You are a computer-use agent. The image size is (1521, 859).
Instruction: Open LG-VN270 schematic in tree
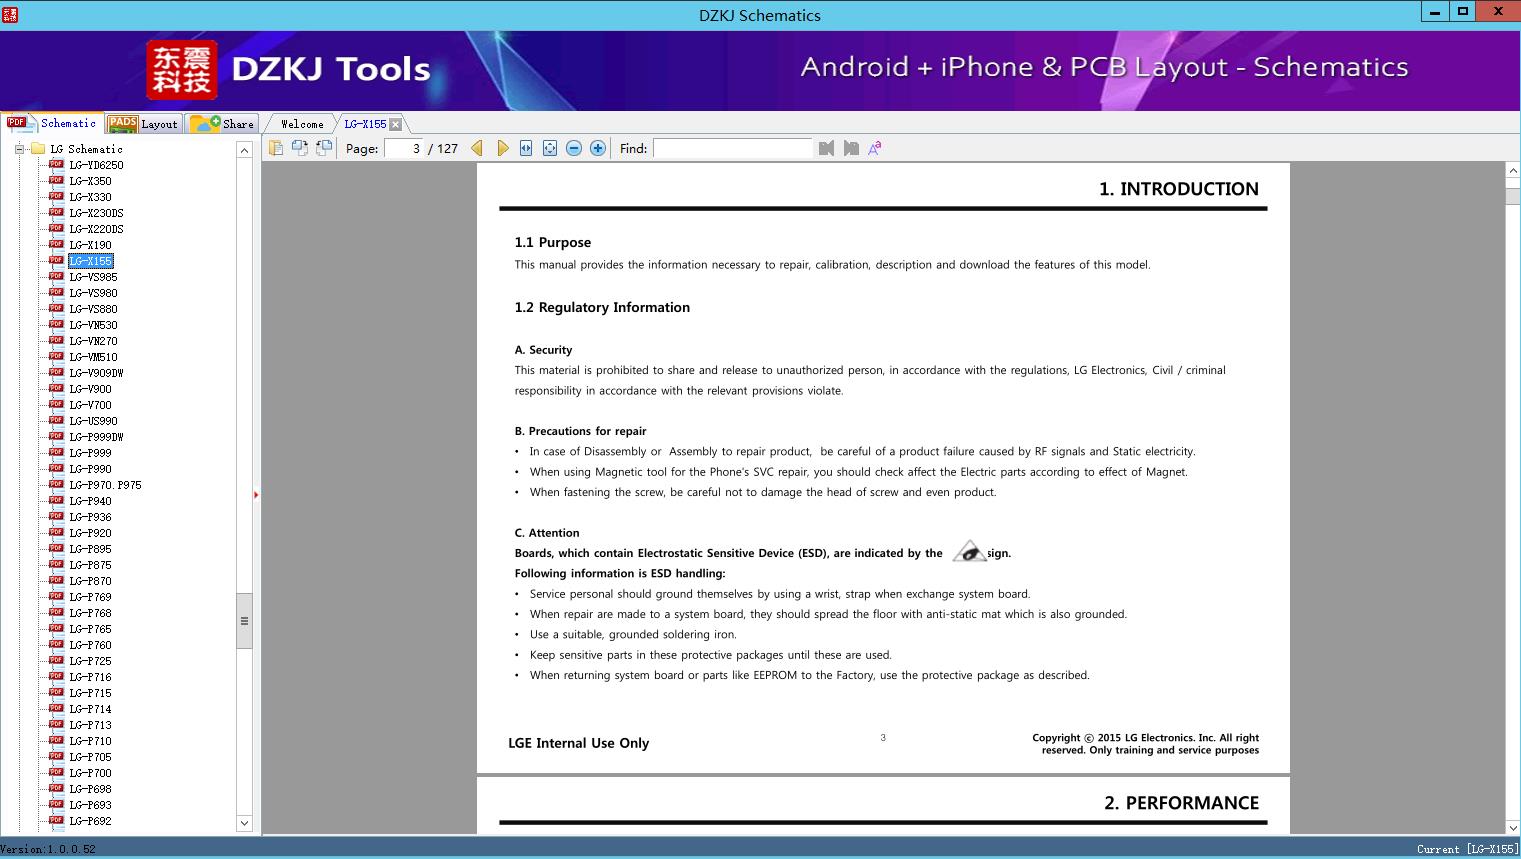click(x=93, y=341)
